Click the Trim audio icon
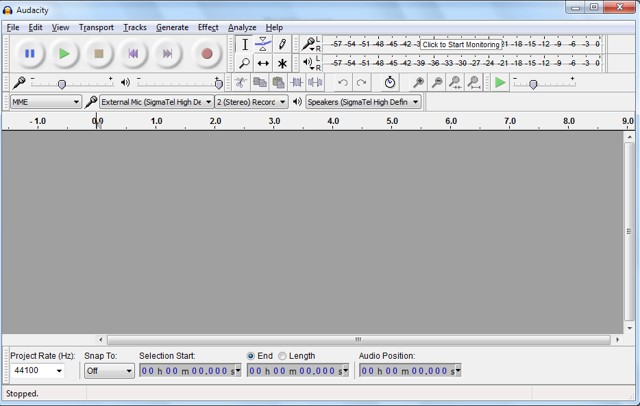This screenshot has height=406, width=640. tap(297, 83)
